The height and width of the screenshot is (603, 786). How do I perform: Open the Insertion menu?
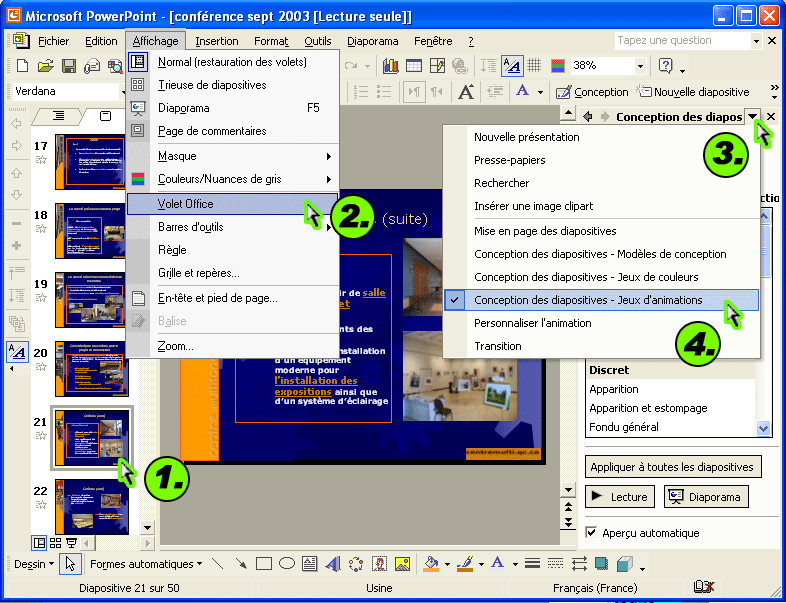click(217, 41)
